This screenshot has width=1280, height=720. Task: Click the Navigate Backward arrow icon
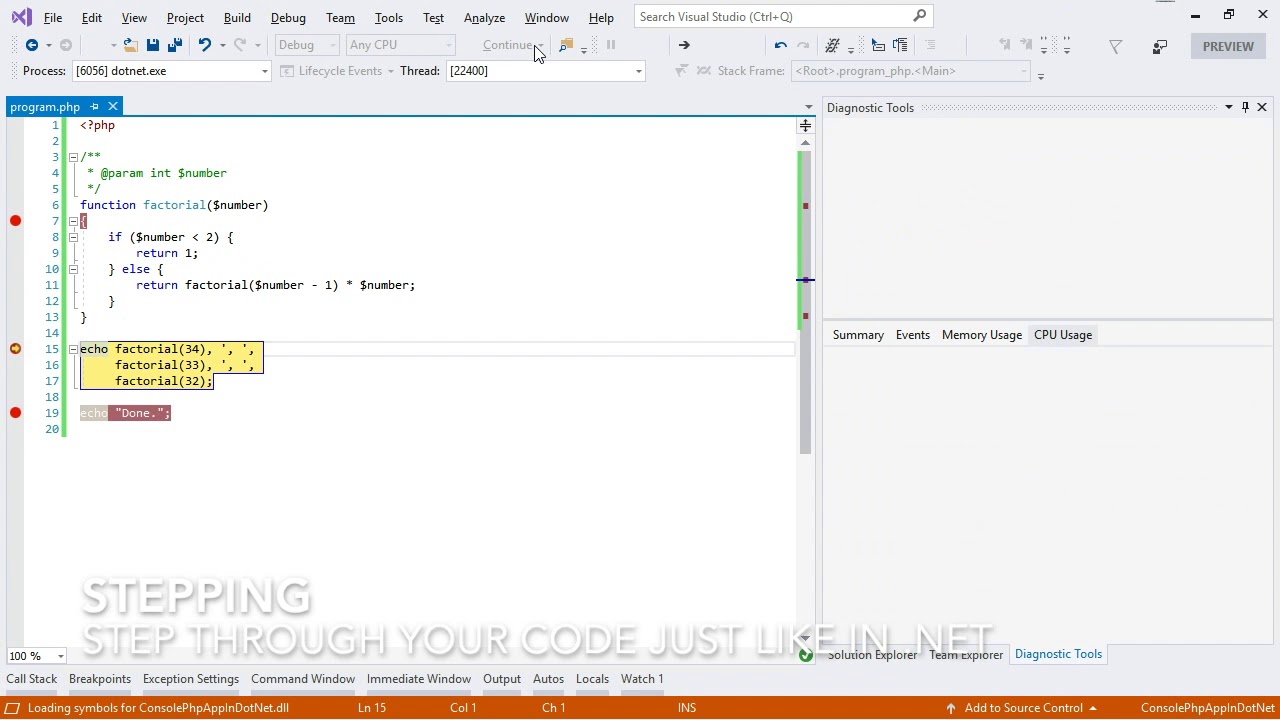(32, 45)
